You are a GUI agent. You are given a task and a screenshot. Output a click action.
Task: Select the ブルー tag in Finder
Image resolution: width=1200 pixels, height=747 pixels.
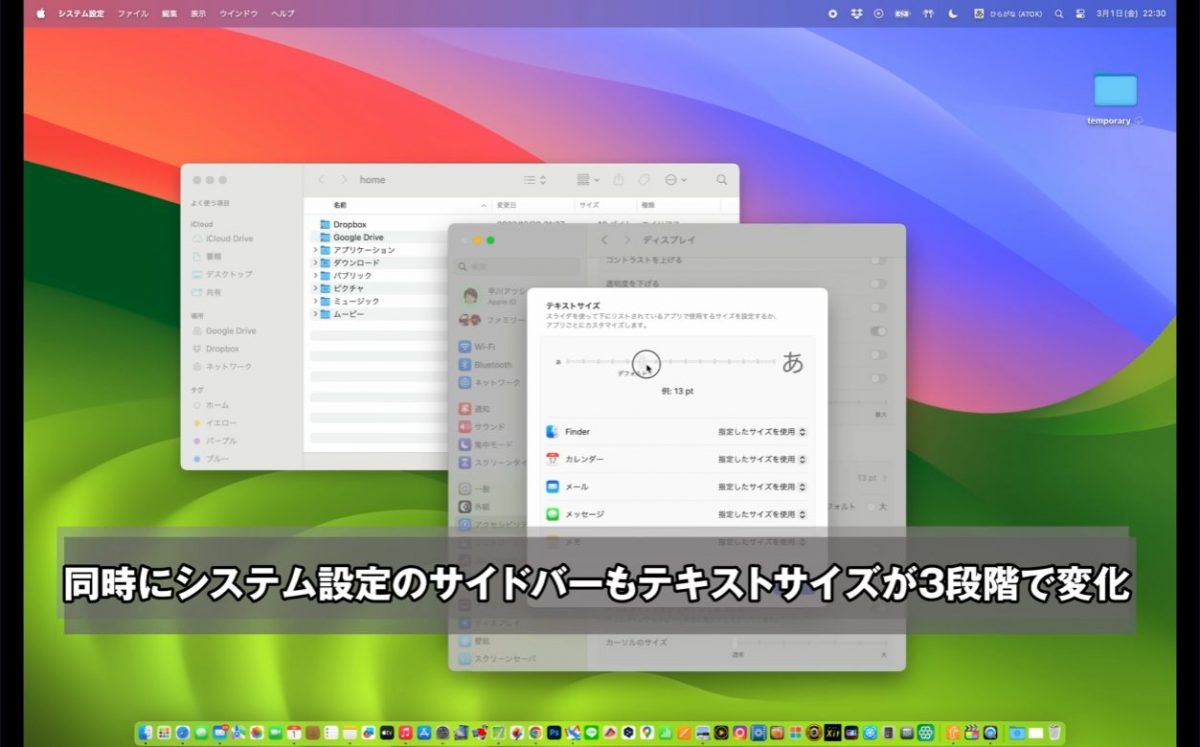tap(210, 459)
